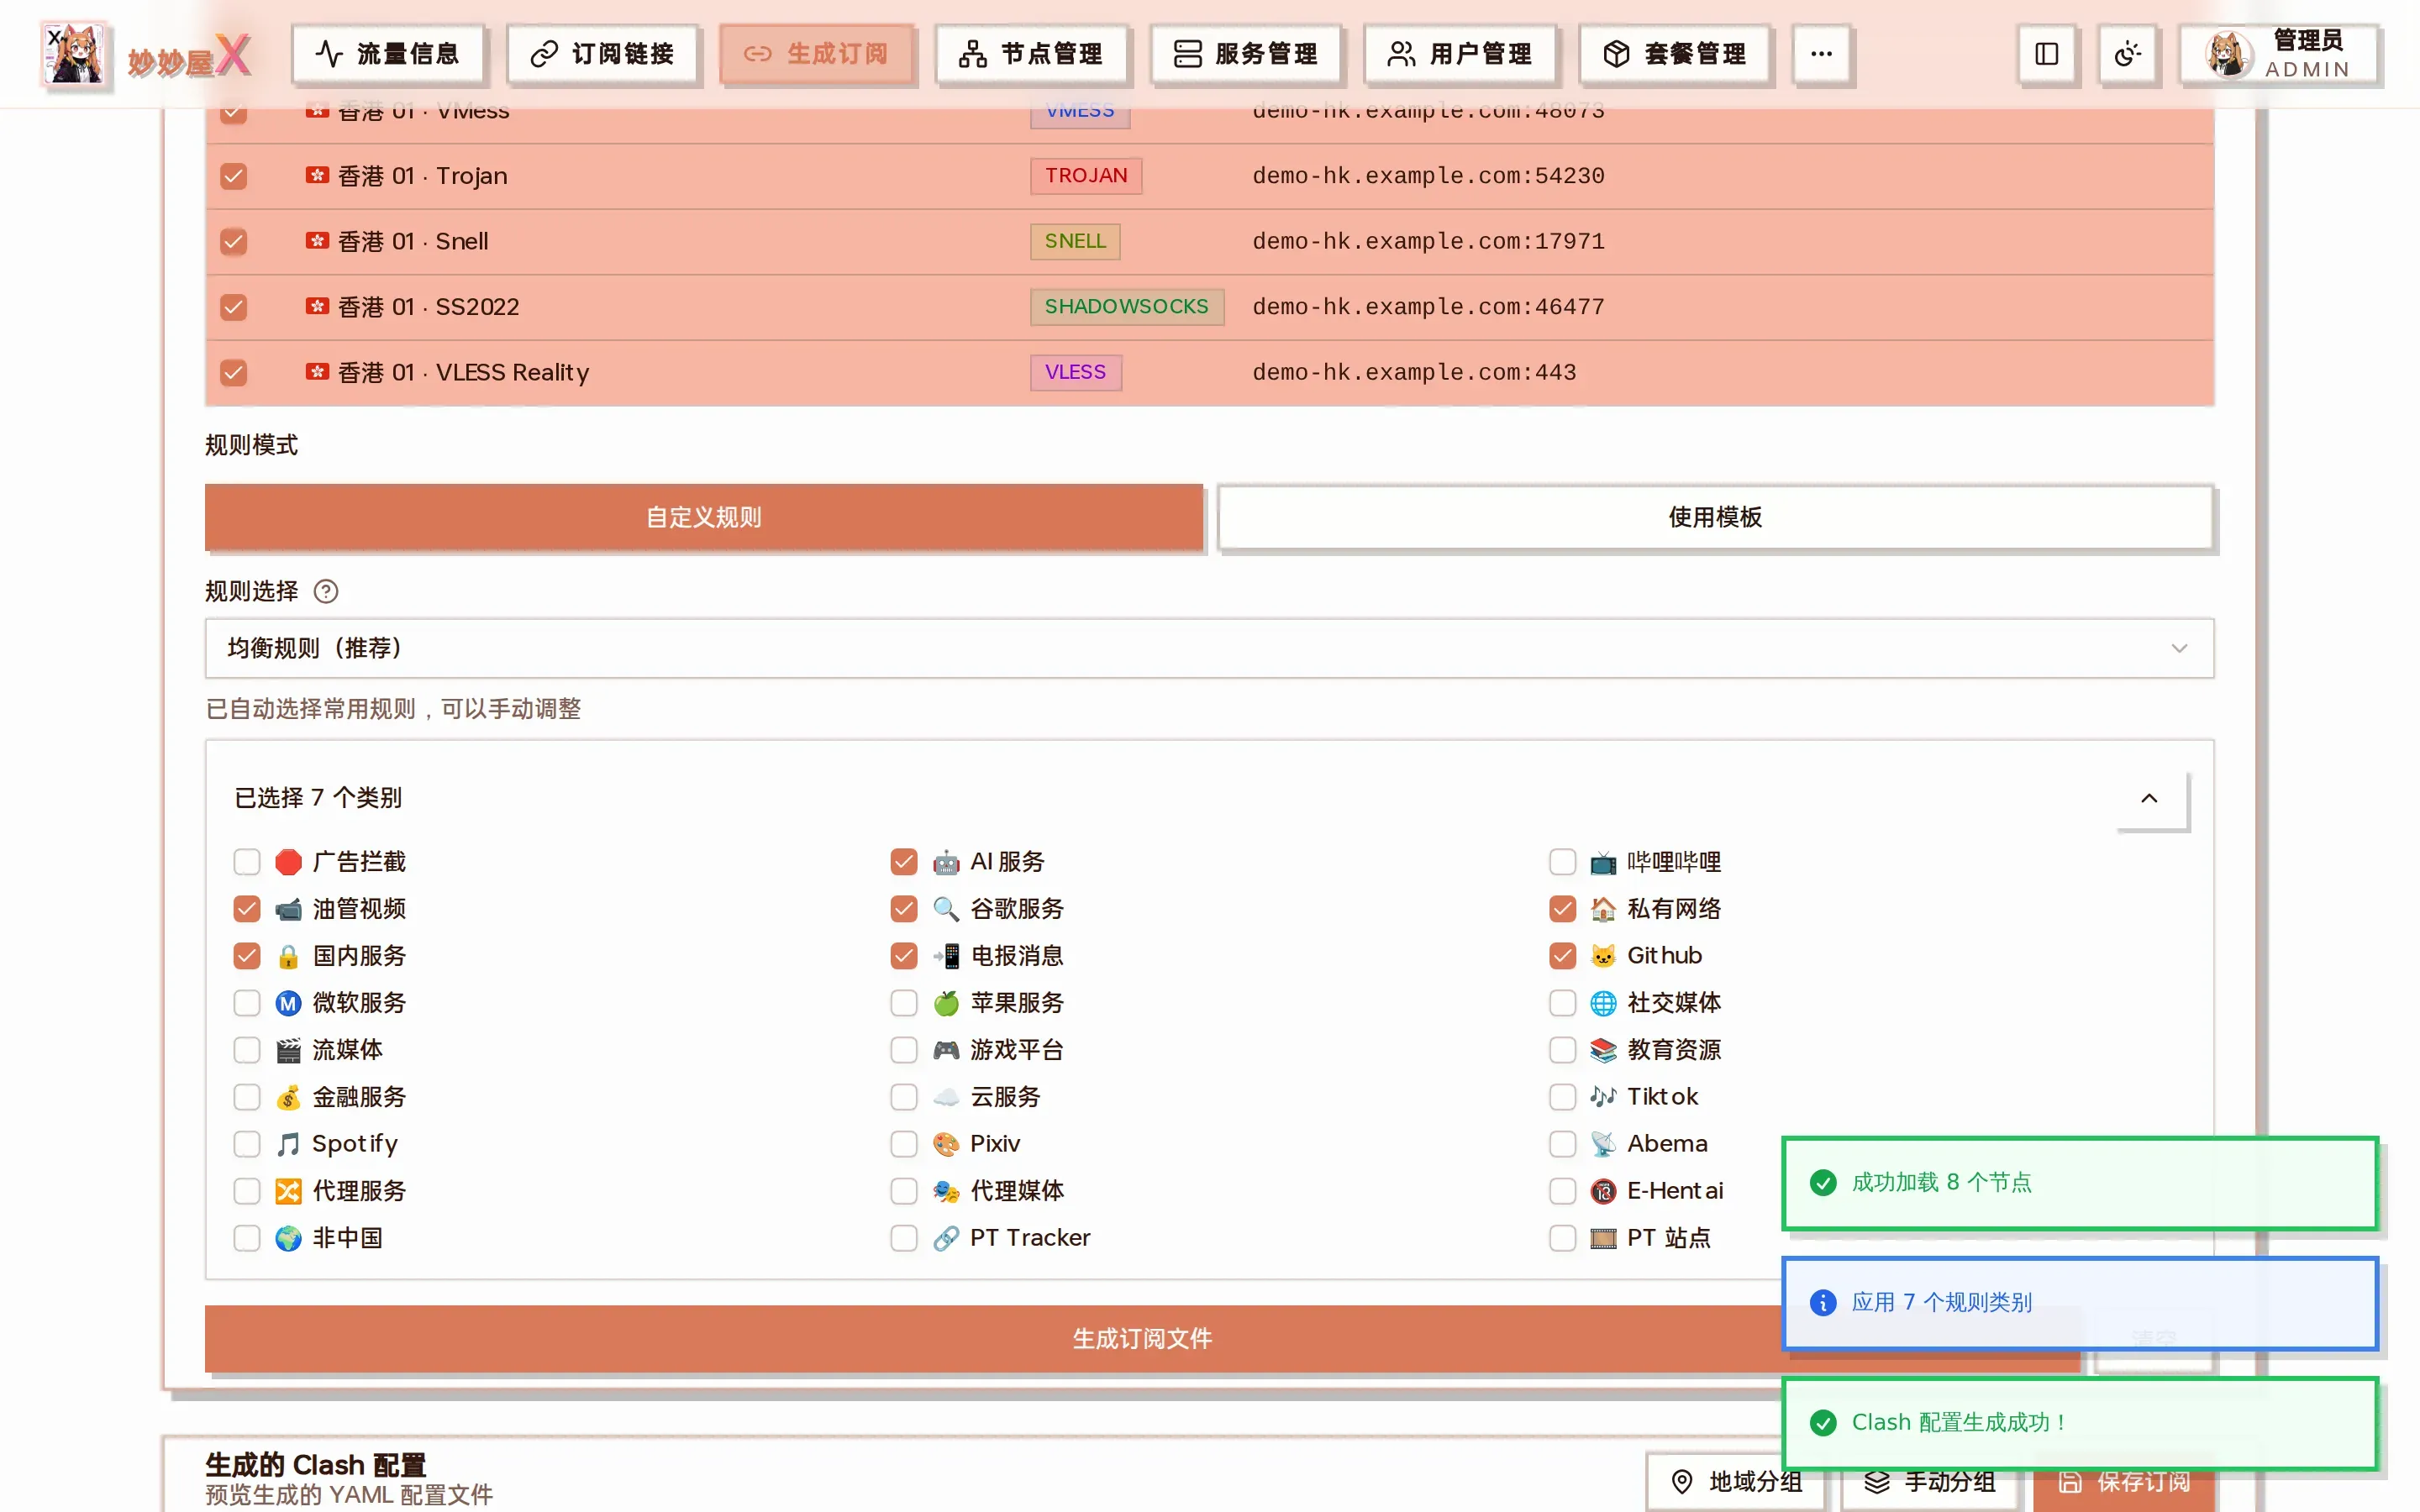2420x1512 pixels.
Task: Click the VLESS protocol tag
Action: [x=1076, y=372]
